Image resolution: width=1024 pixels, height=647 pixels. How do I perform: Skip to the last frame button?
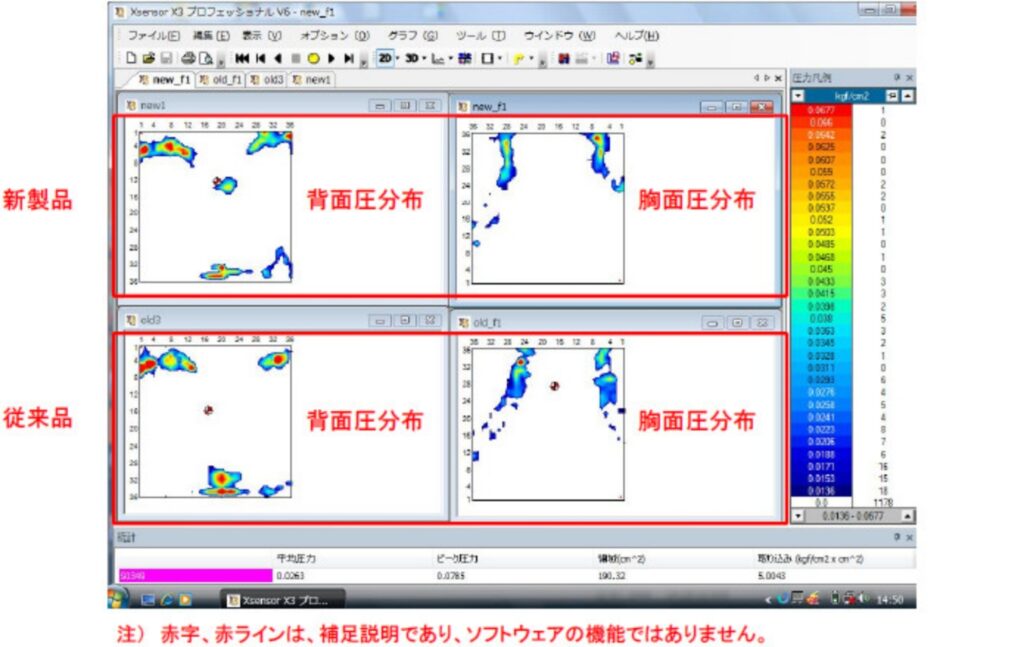[x=348, y=59]
